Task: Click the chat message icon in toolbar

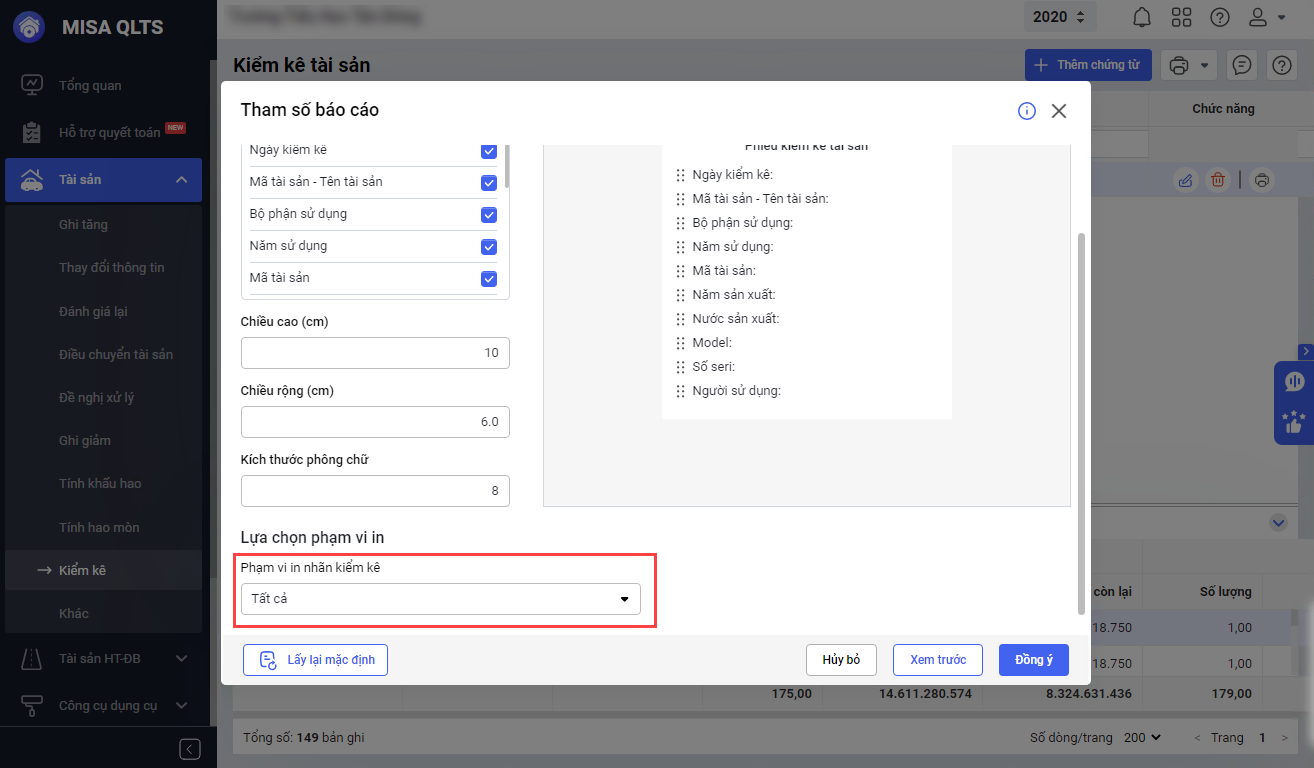Action: [1242, 65]
